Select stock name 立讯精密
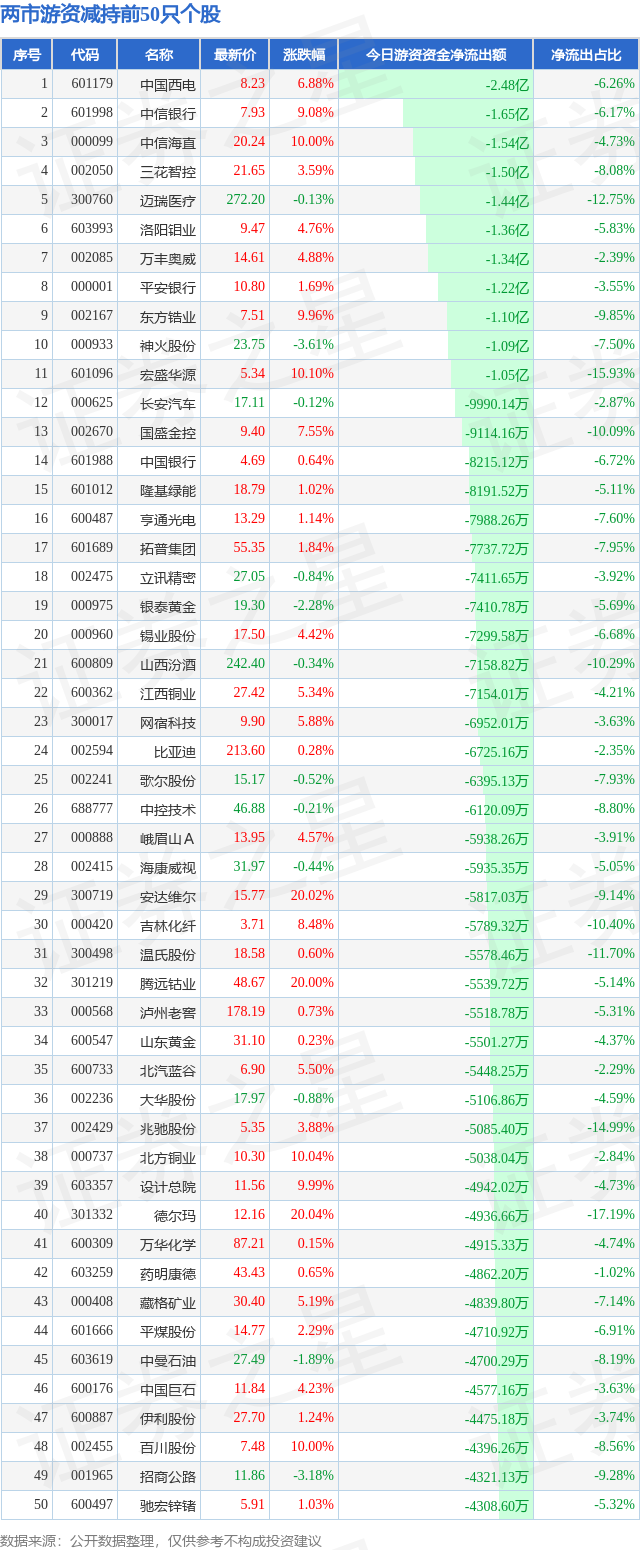The width and height of the screenshot is (640, 1550). pos(168,578)
